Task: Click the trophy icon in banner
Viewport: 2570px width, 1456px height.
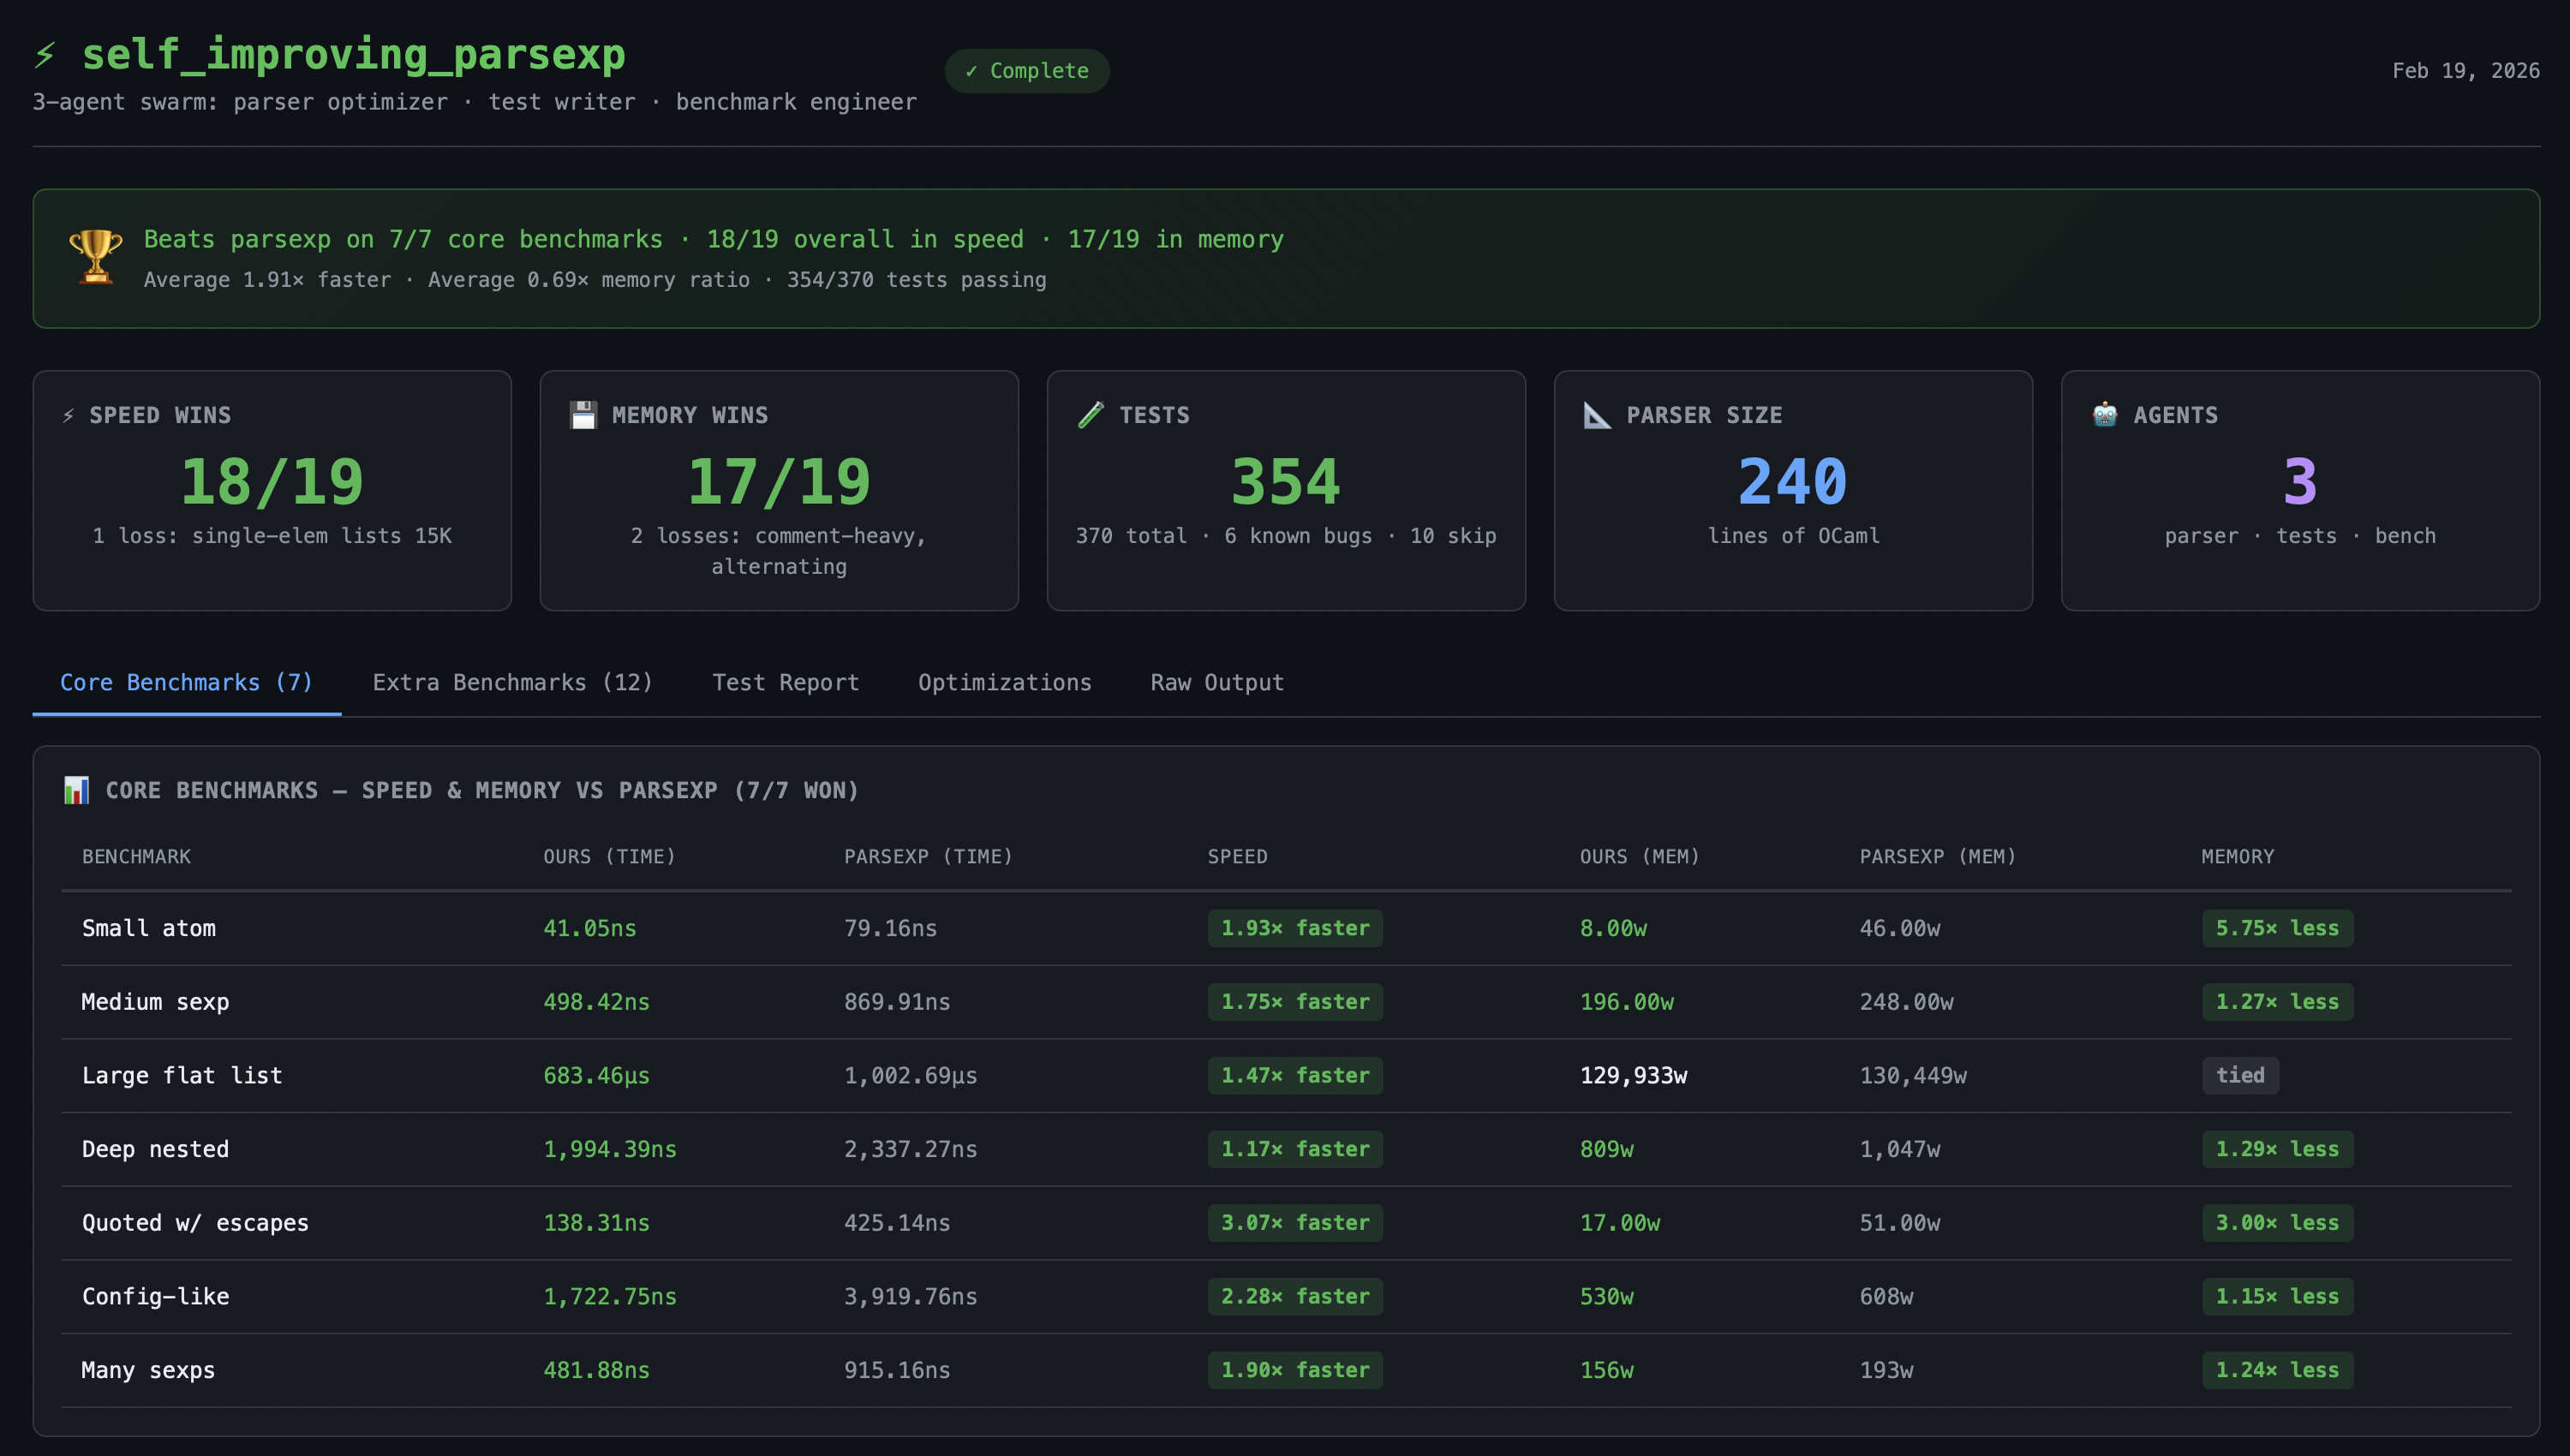Action: point(95,258)
